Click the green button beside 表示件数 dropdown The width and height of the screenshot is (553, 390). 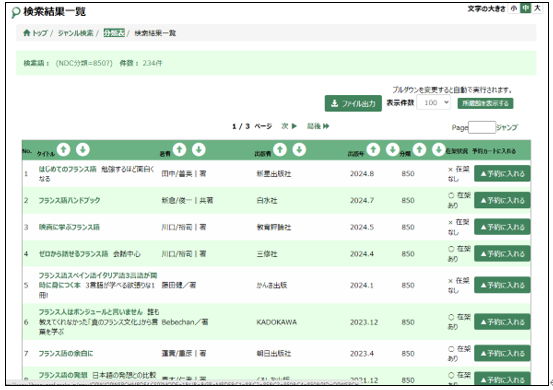click(x=485, y=103)
